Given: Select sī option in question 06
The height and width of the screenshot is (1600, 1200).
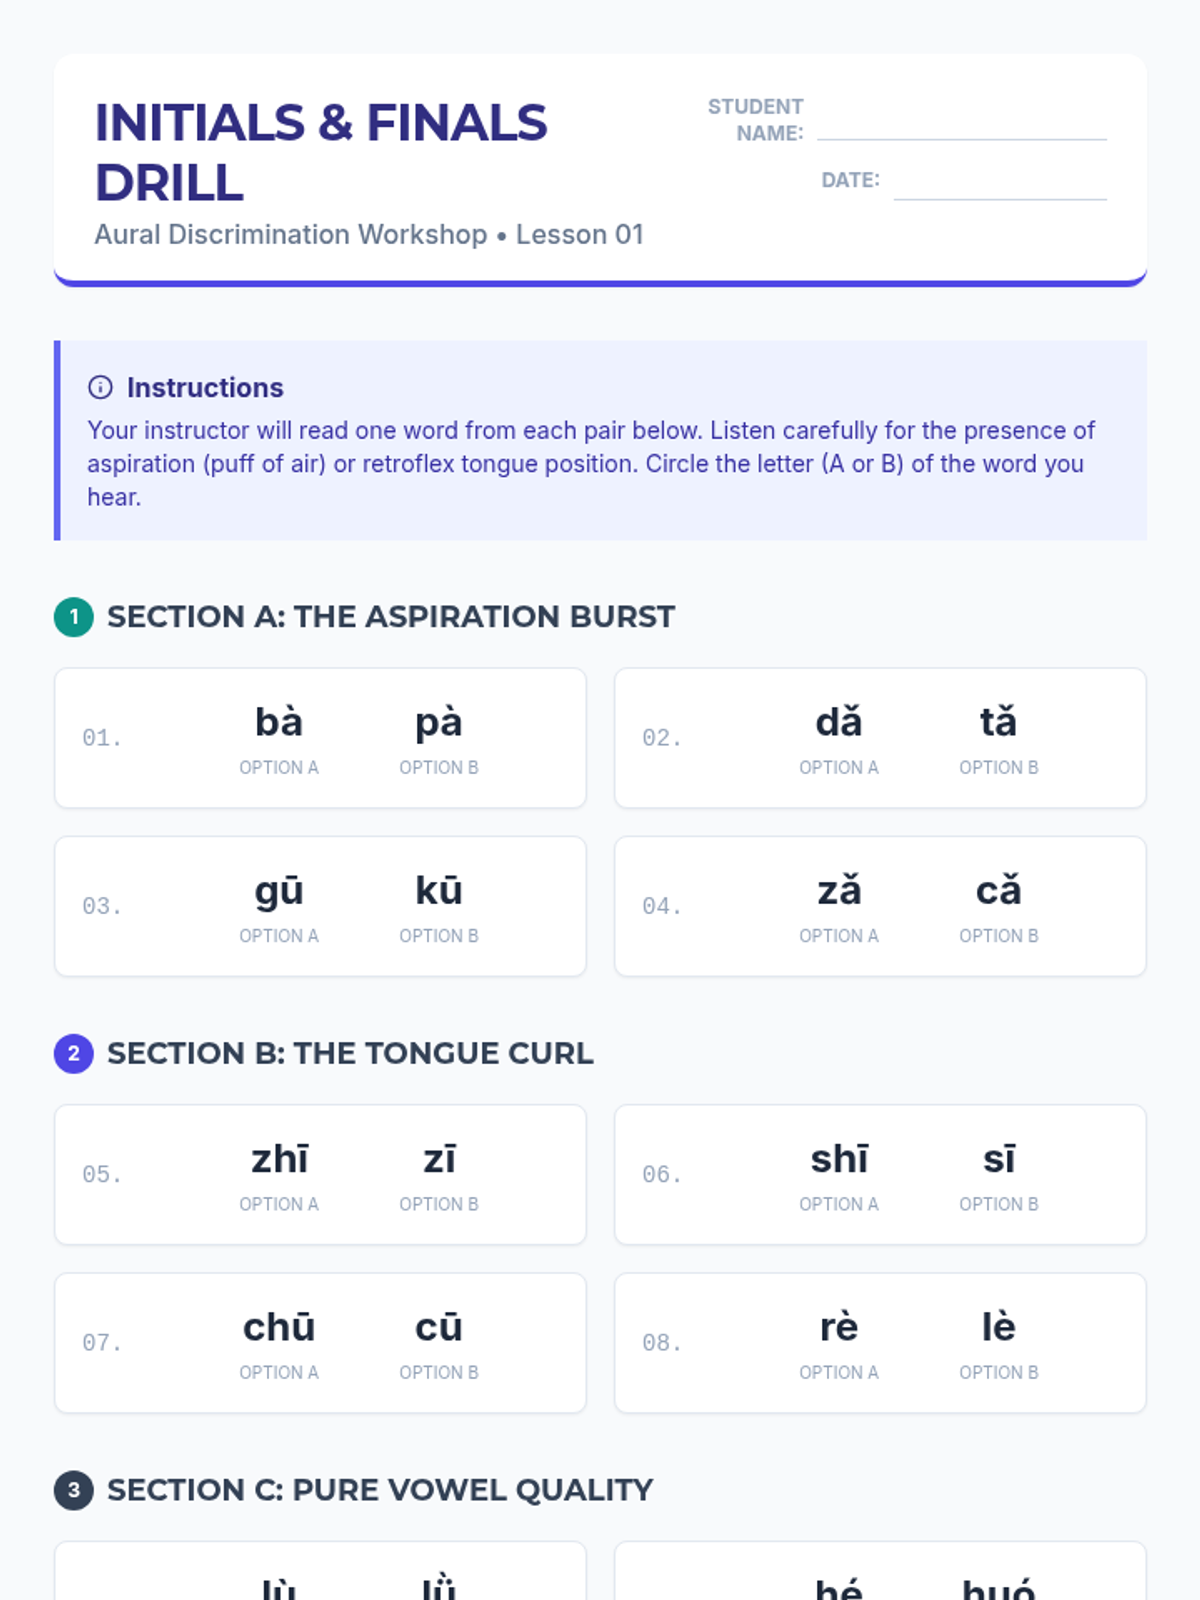Looking at the screenshot, I should click(x=998, y=1174).
